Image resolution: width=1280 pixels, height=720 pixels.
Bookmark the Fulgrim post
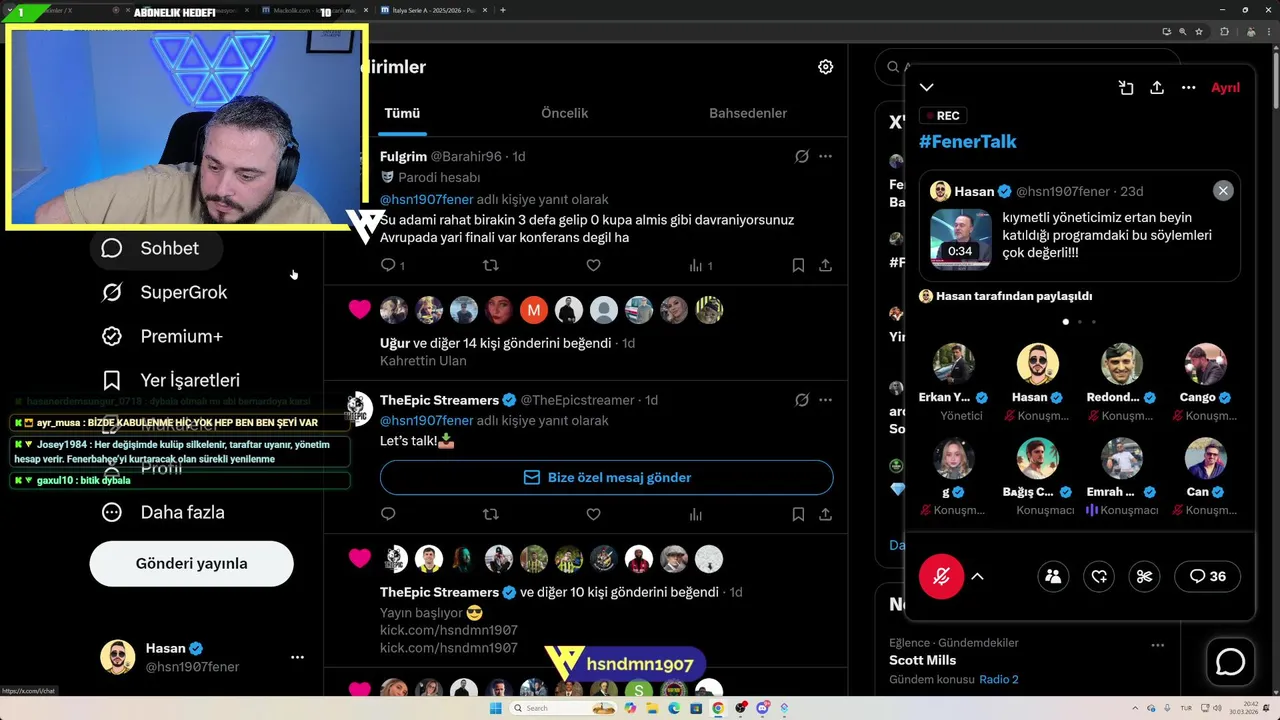[x=798, y=265]
